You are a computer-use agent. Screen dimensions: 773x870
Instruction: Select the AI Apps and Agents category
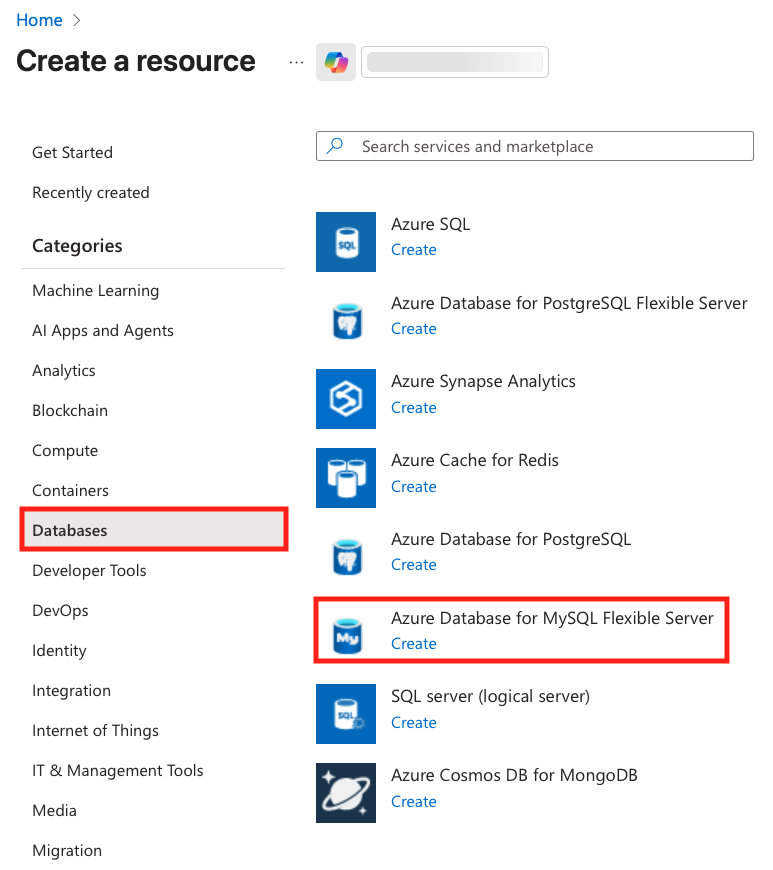coord(103,331)
